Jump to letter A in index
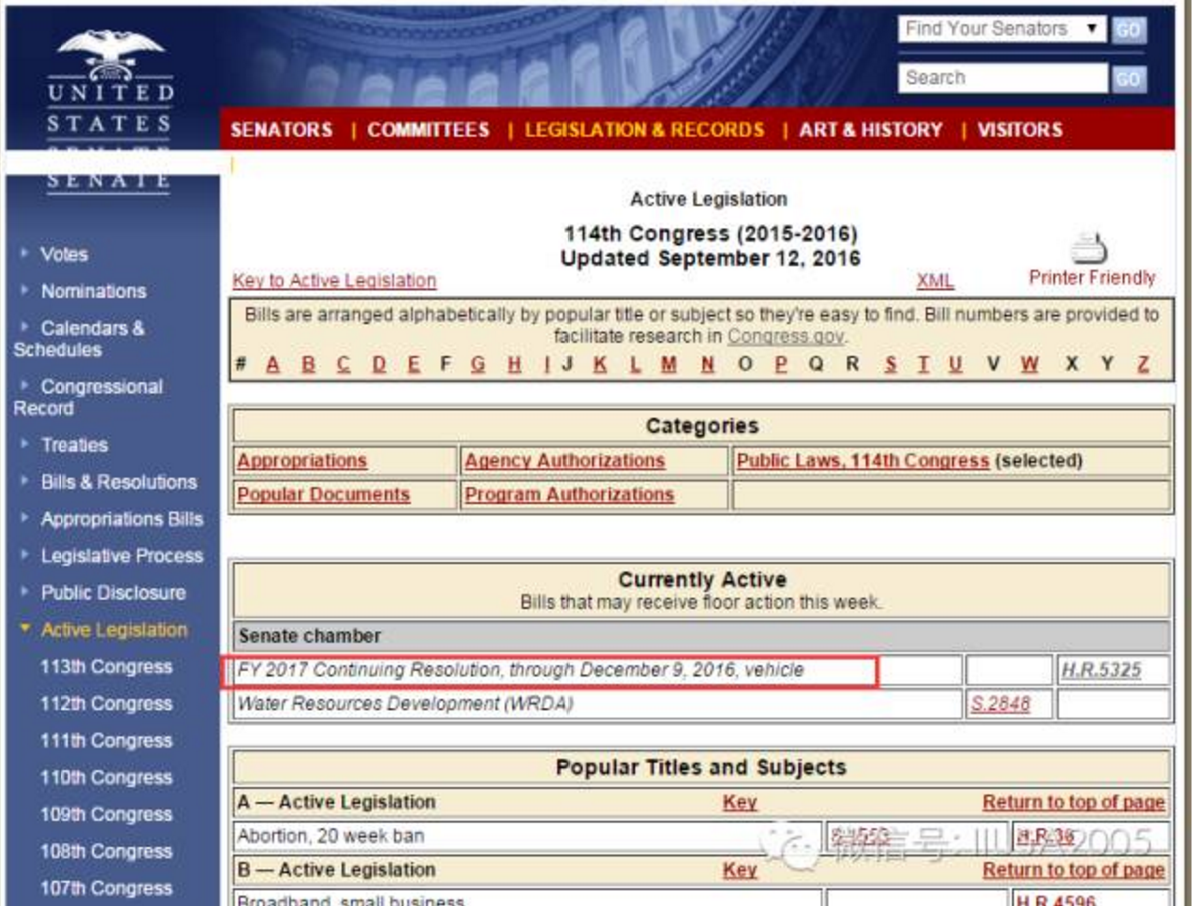 pyautogui.click(x=273, y=365)
